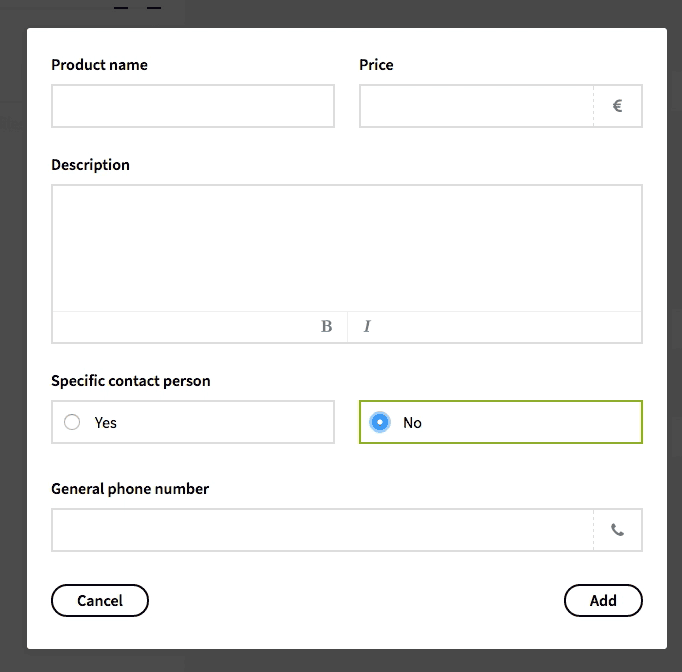Focus the Product name input field
This screenshot has height=672, width=682.
coord(193,106)
